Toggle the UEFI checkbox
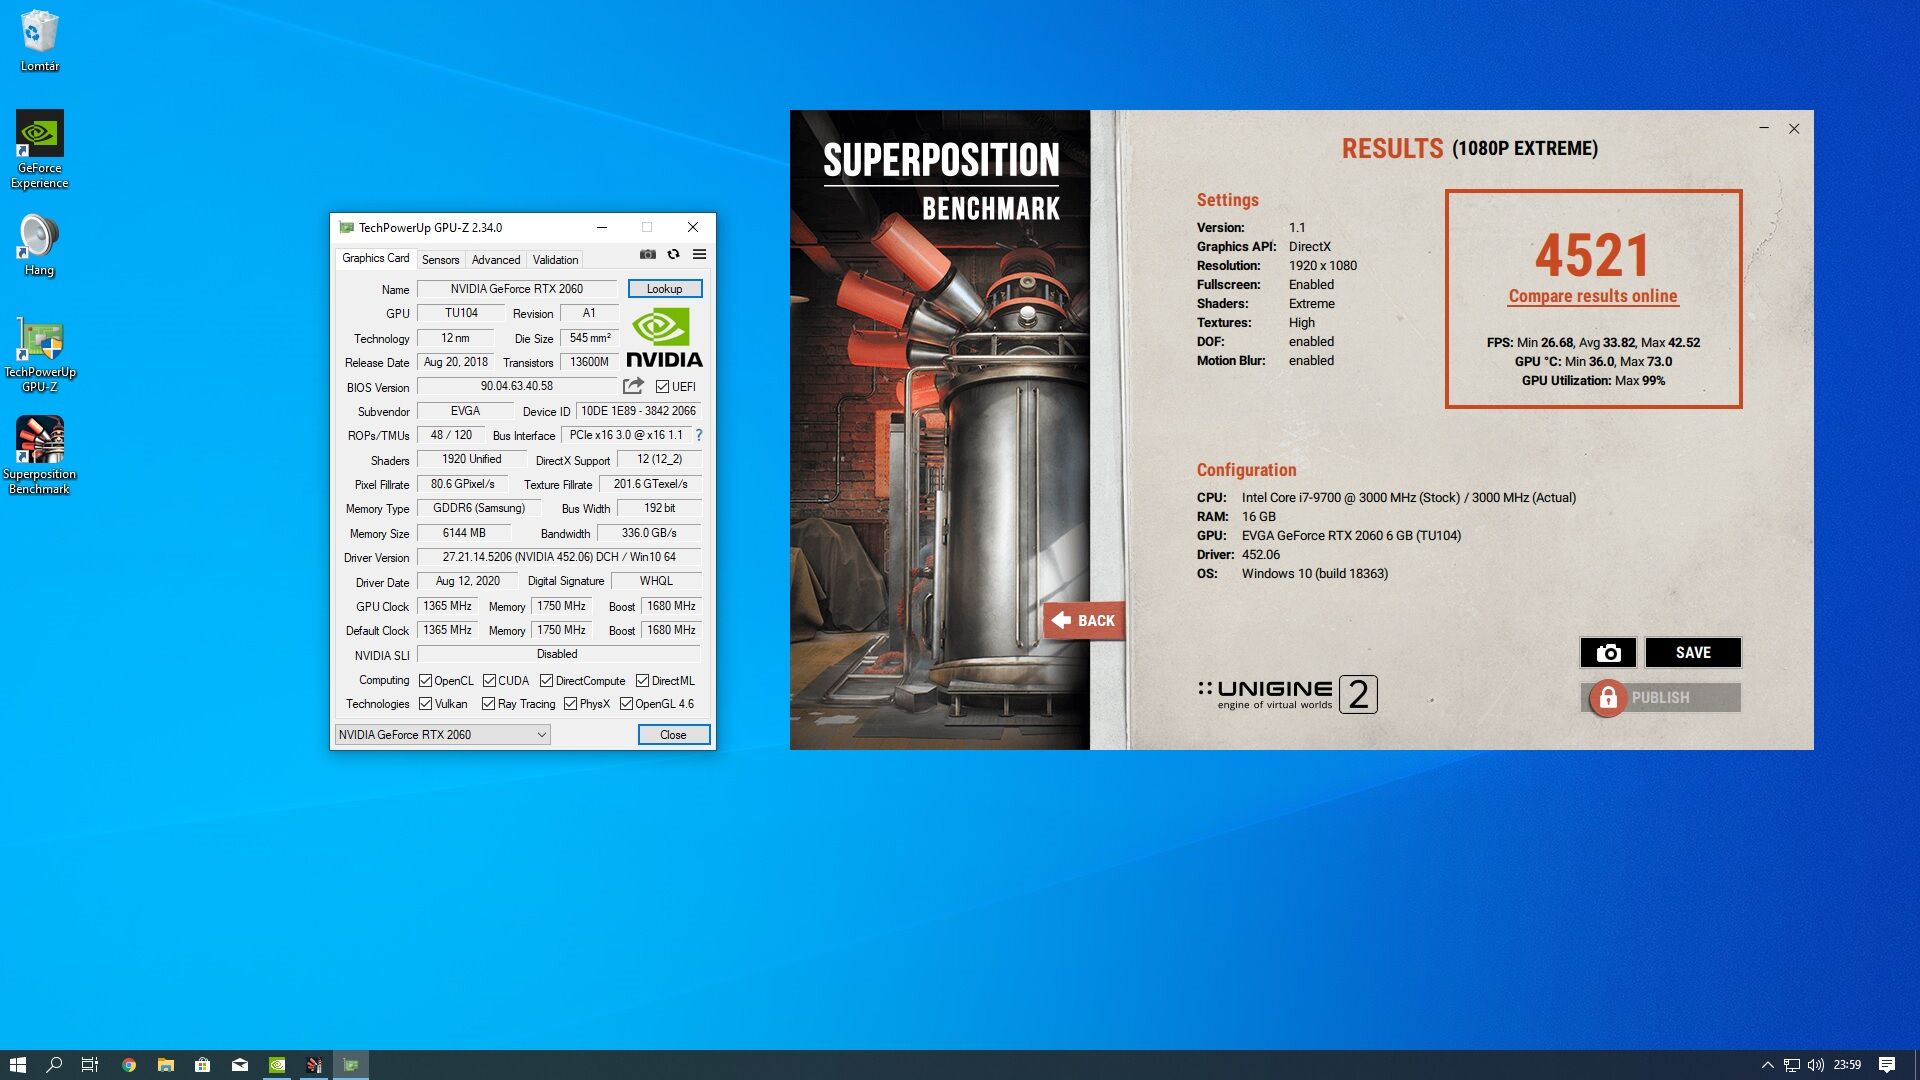Image resolution: width=1920 pixels, height=1080 pixels. (x=662, y=387)
